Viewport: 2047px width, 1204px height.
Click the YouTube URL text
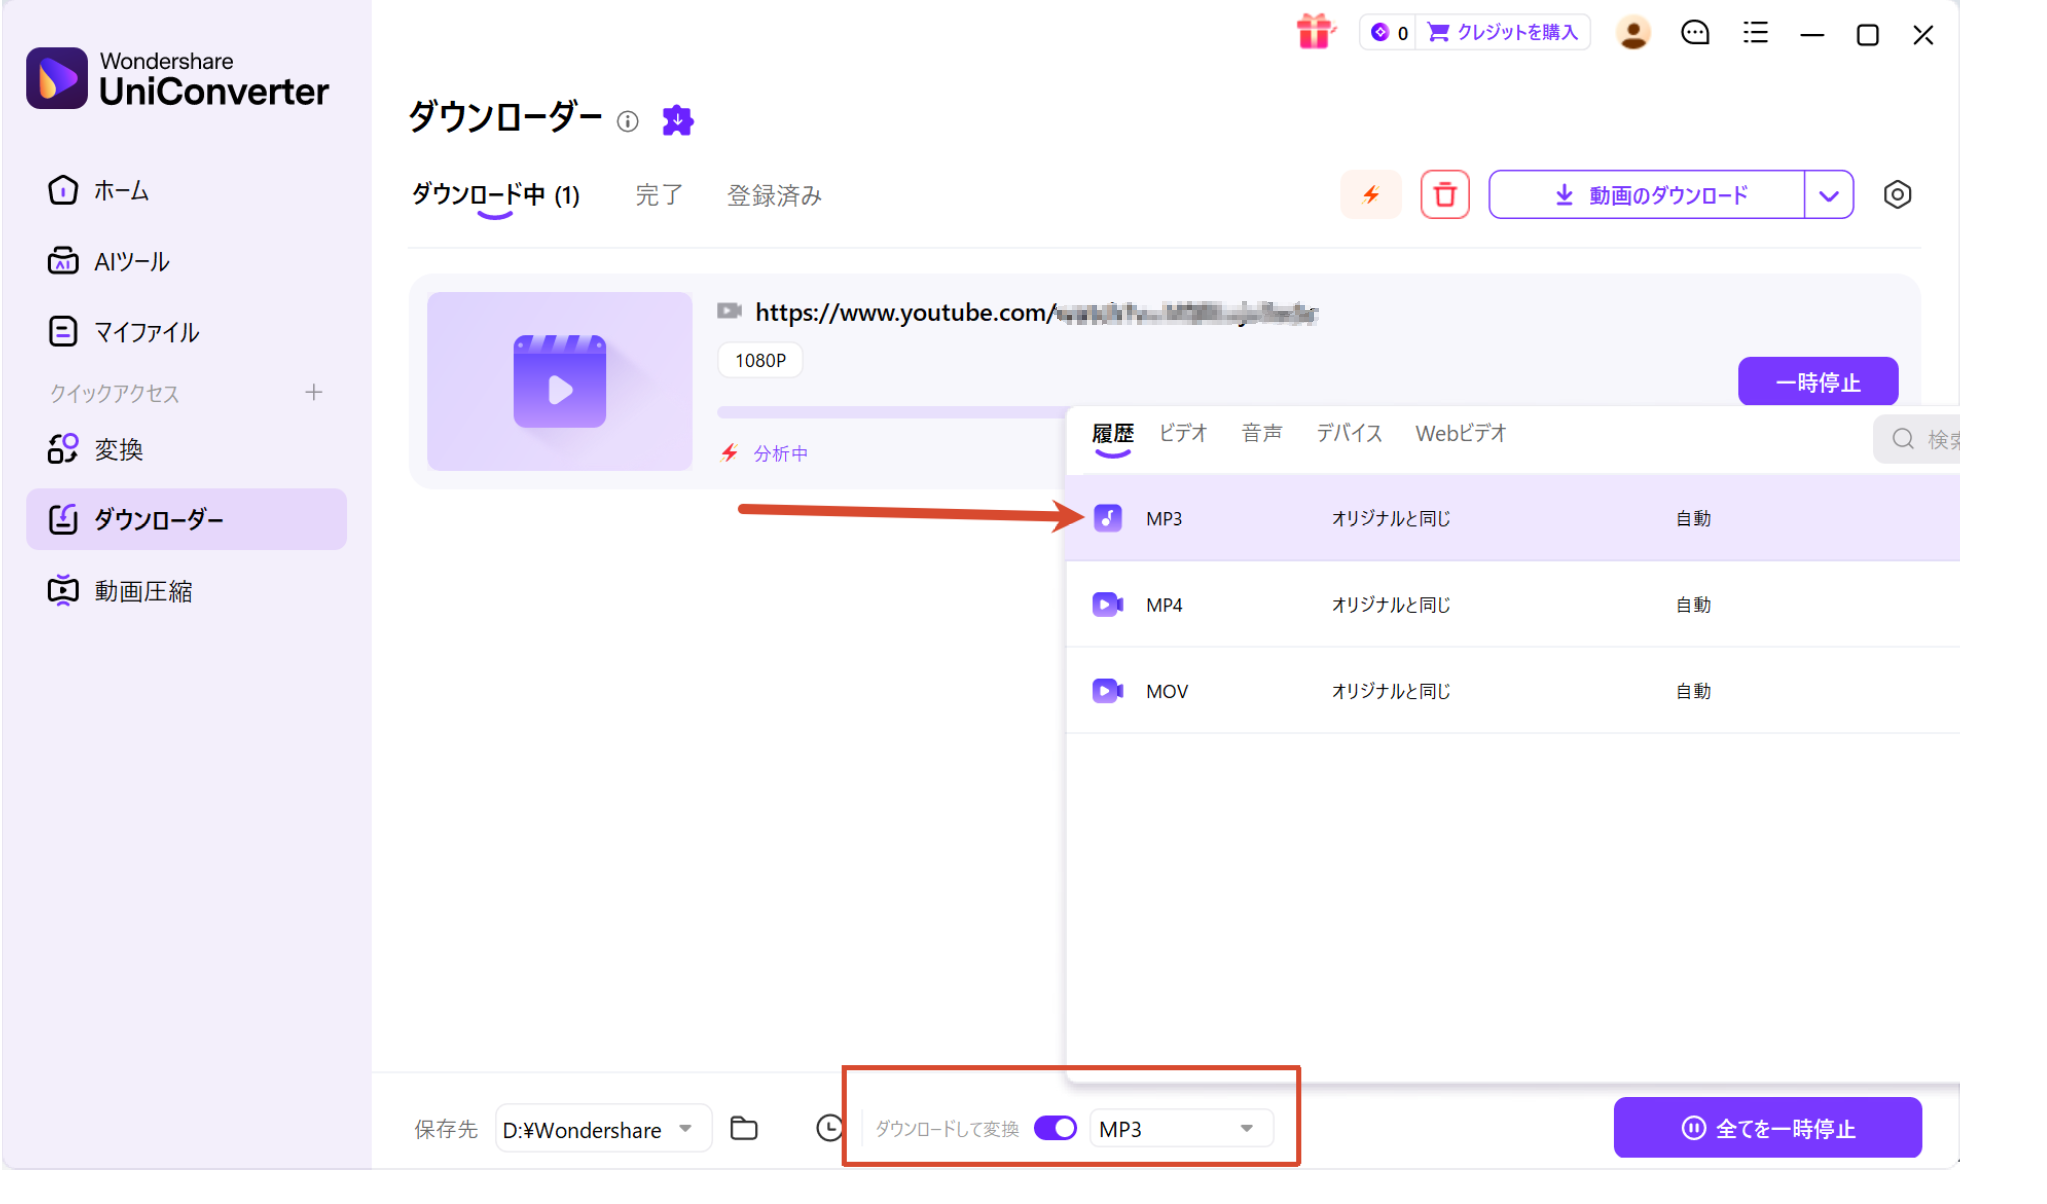point(1036,313)
